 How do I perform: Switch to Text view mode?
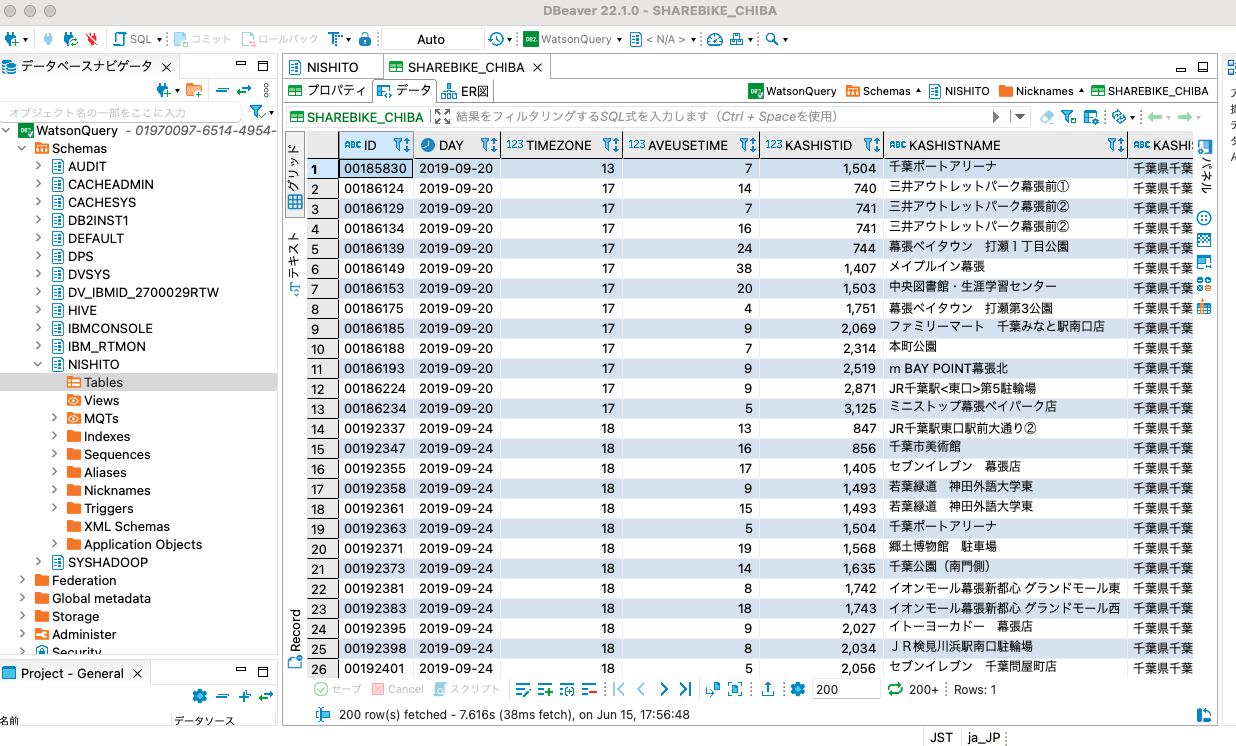[x=295, y=263]
